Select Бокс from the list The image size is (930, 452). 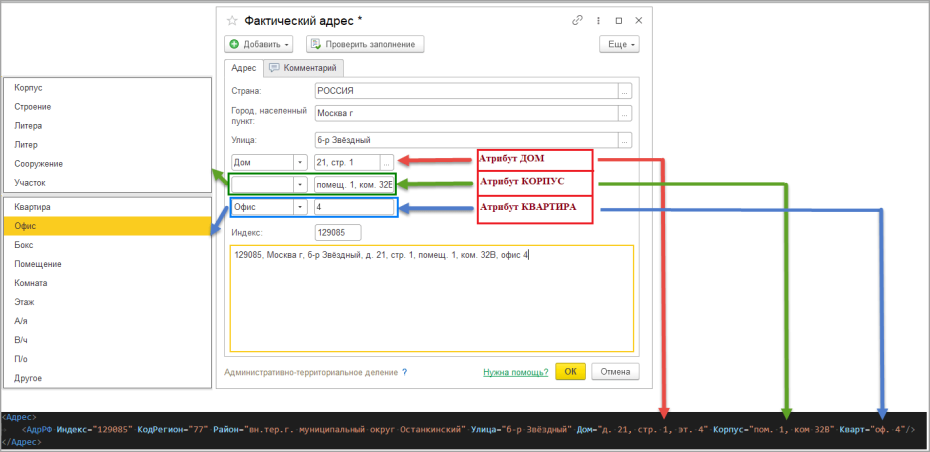coord(107,245)
